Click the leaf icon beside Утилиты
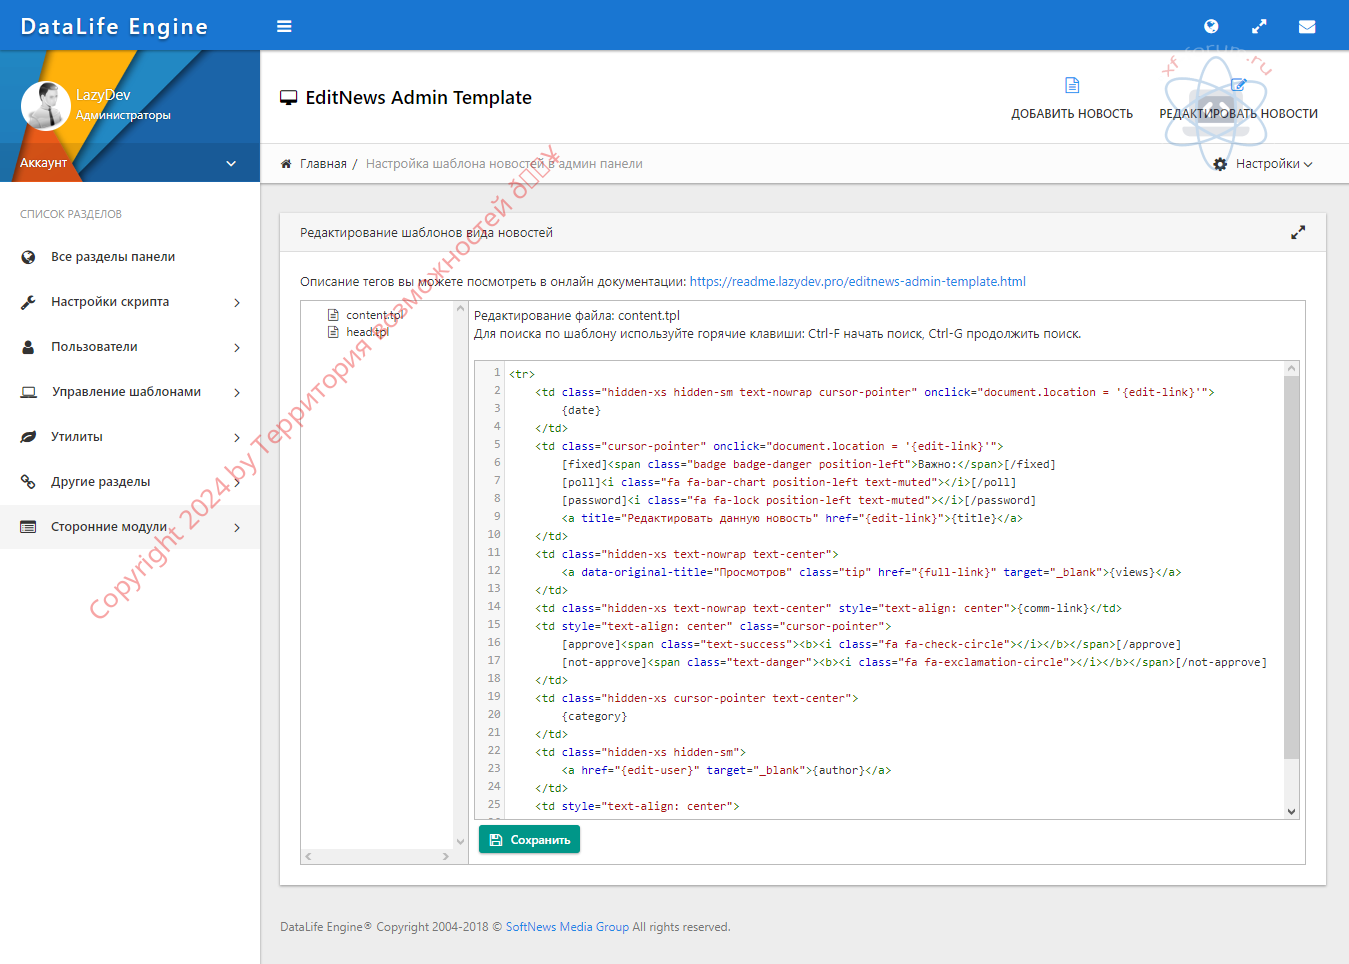 (28, 437)
